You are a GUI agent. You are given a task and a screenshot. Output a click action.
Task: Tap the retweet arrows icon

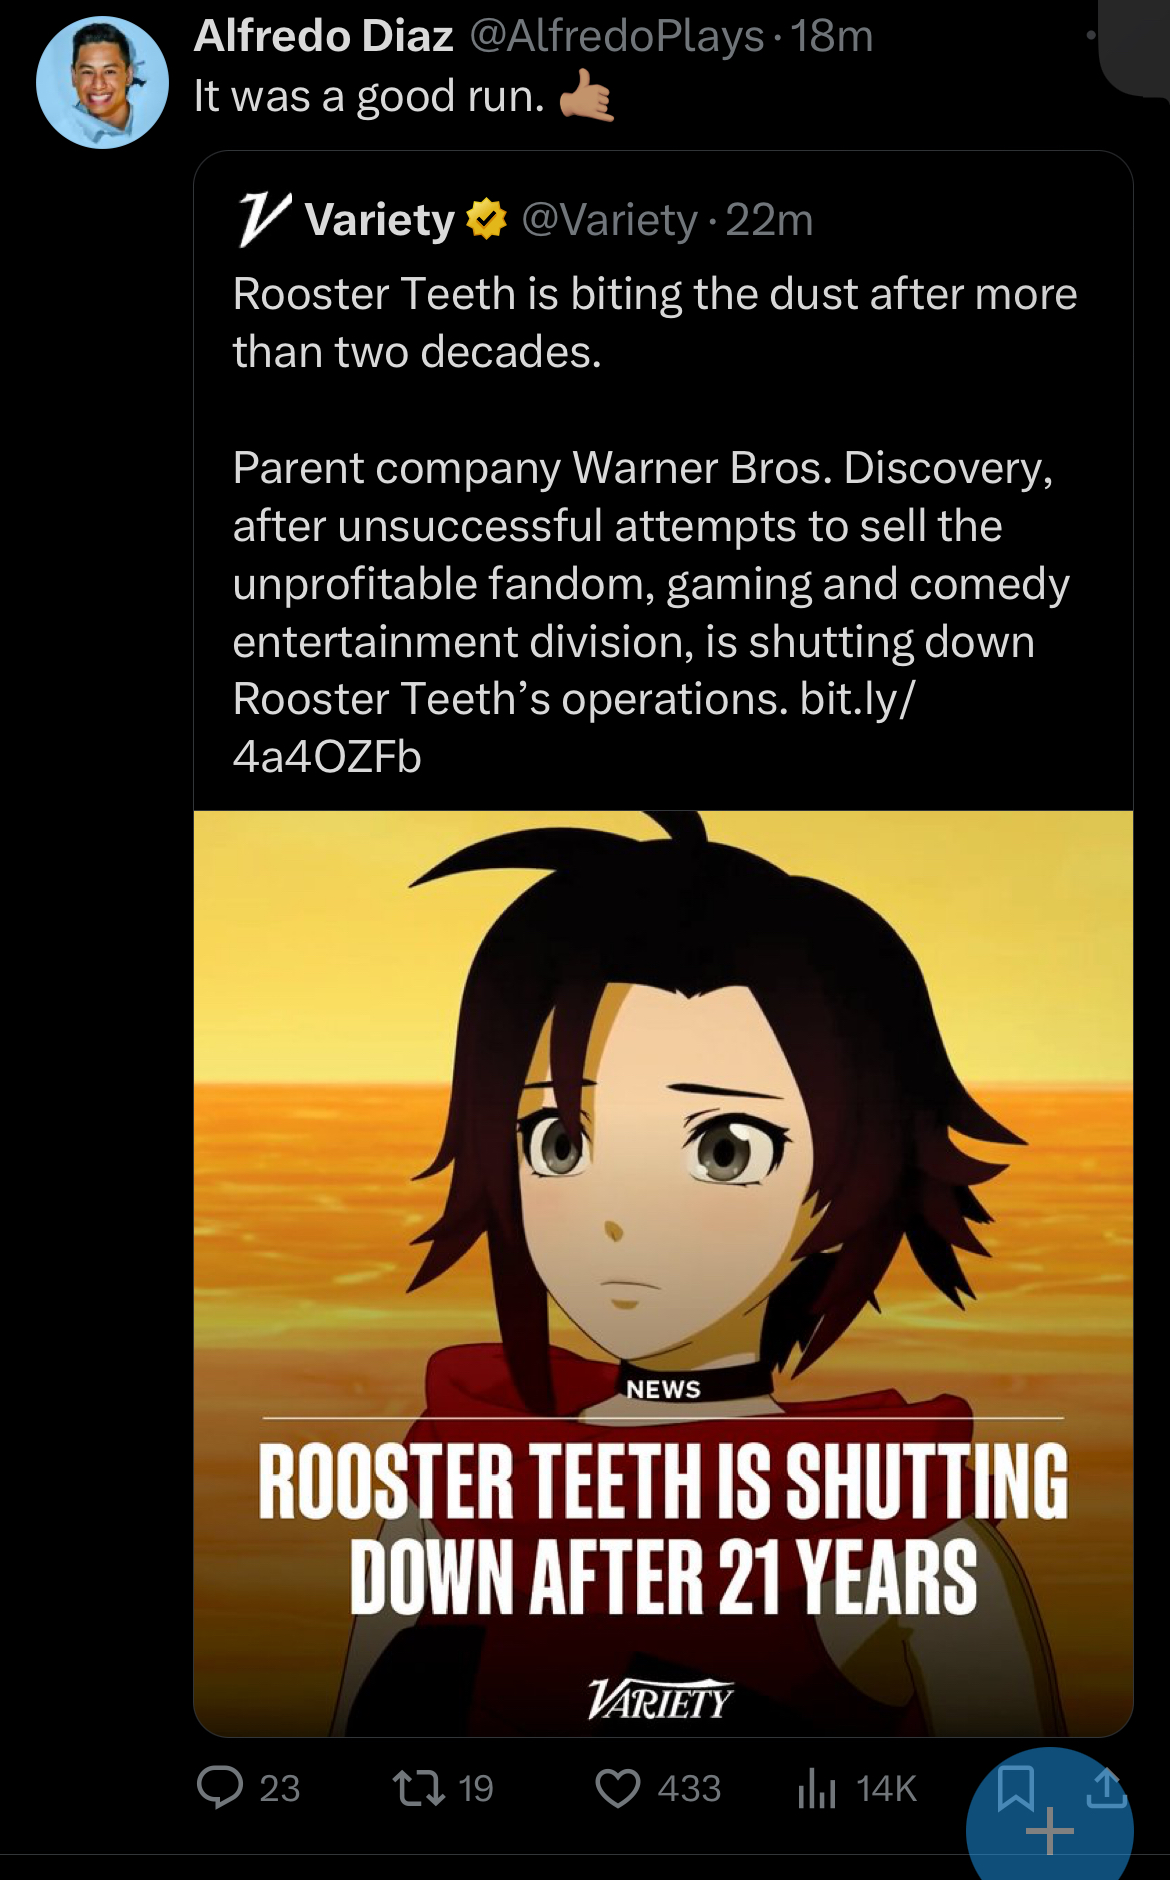tap(419, 1788)
